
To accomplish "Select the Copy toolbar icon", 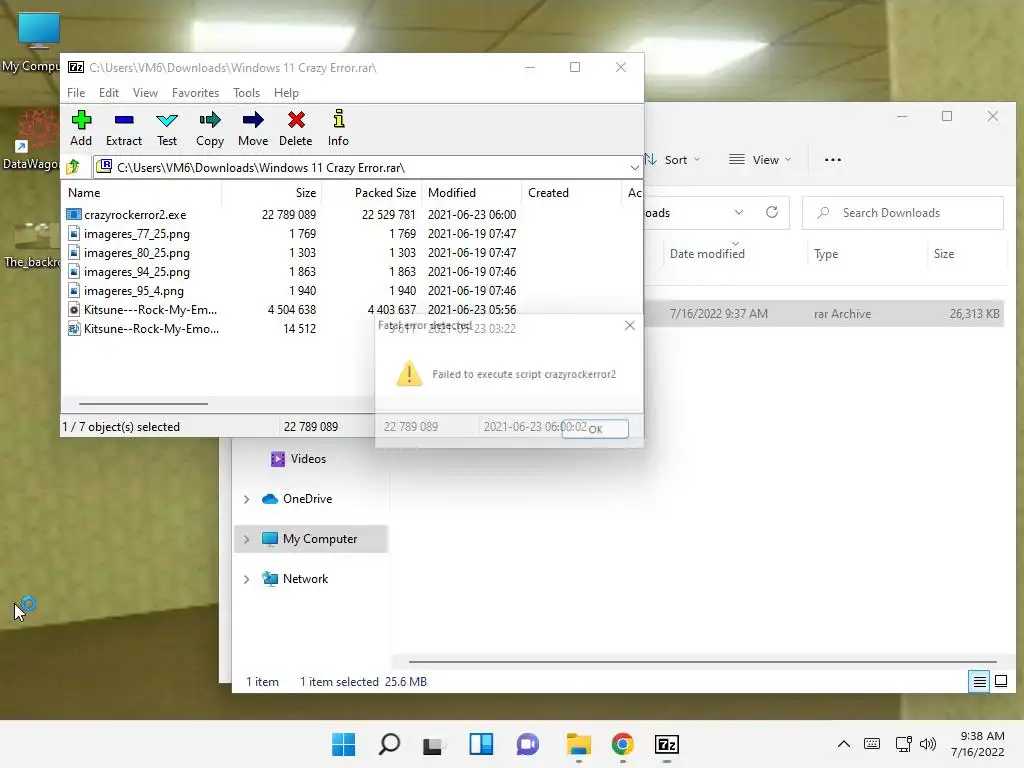I will [210, 120].
